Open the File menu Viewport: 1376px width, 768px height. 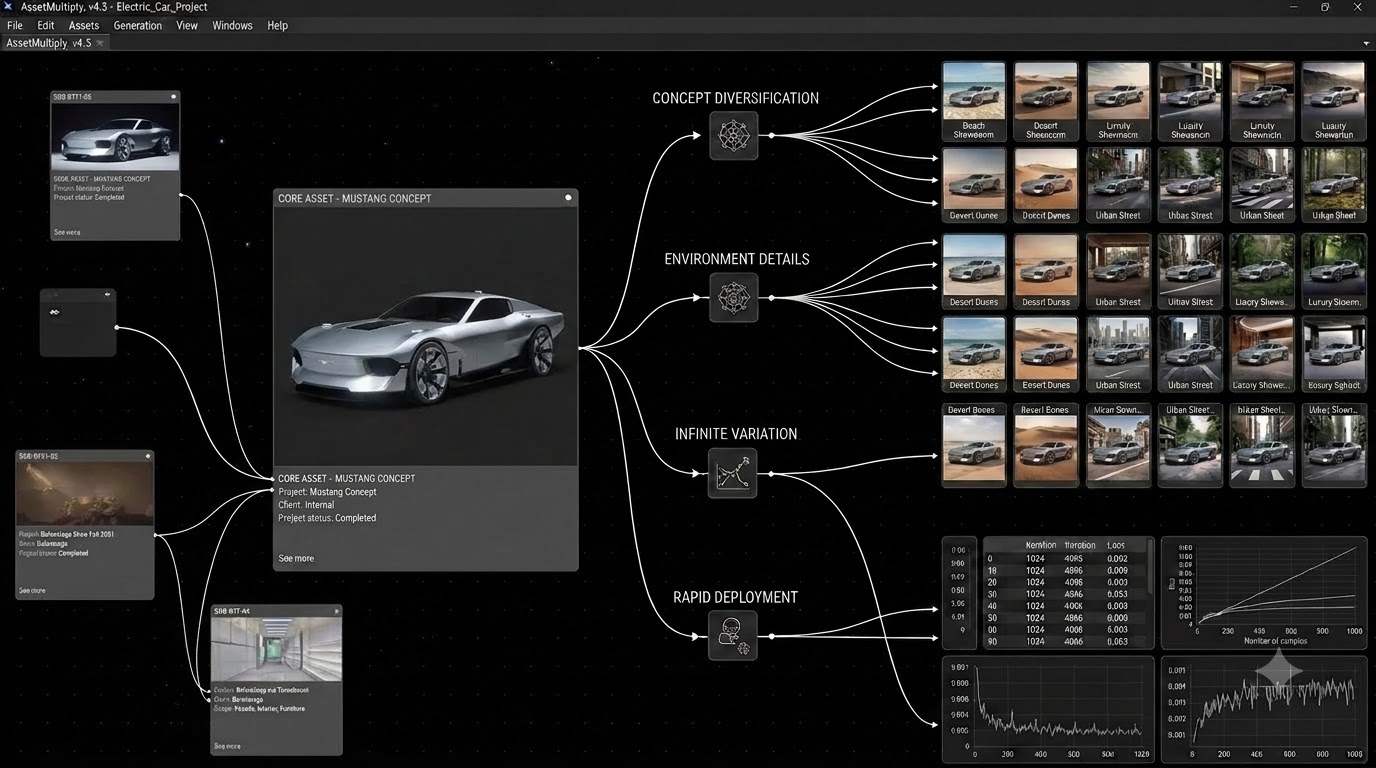pos(14,25)
